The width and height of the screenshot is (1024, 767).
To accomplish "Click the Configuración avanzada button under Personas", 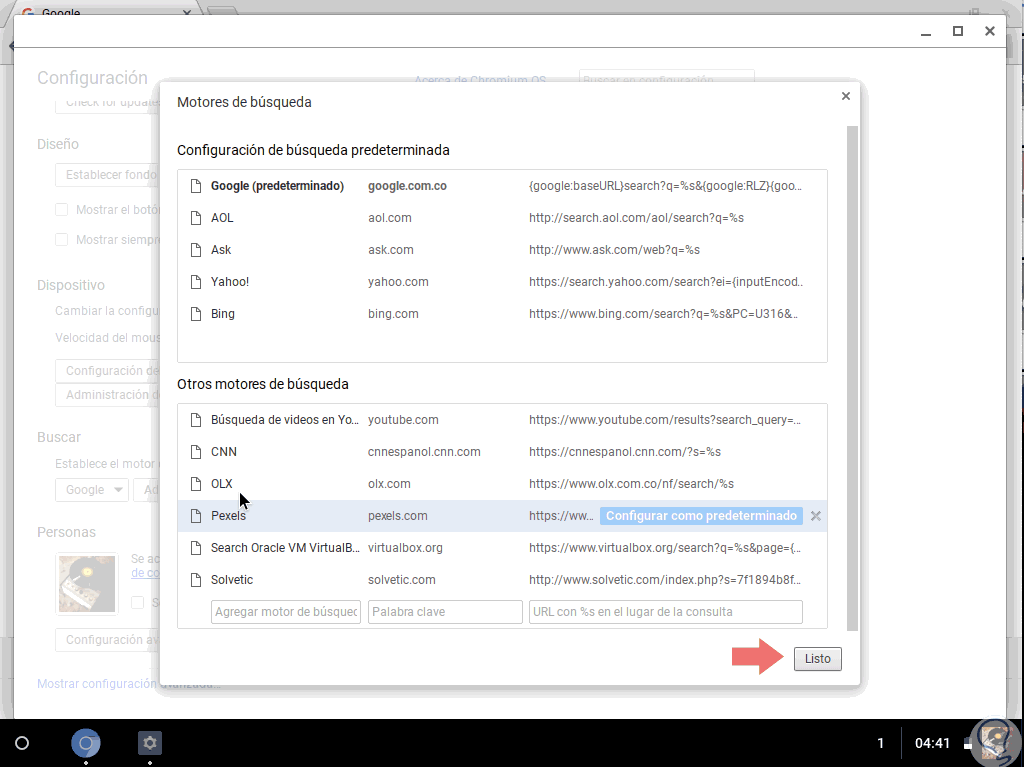I will click(x=108, y=640).
